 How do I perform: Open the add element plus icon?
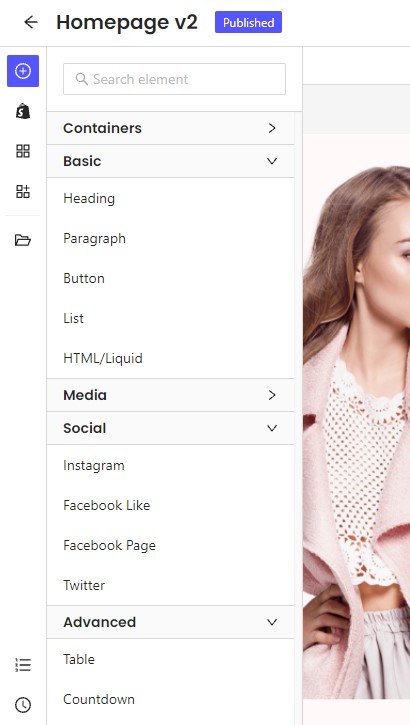[23, 71]
